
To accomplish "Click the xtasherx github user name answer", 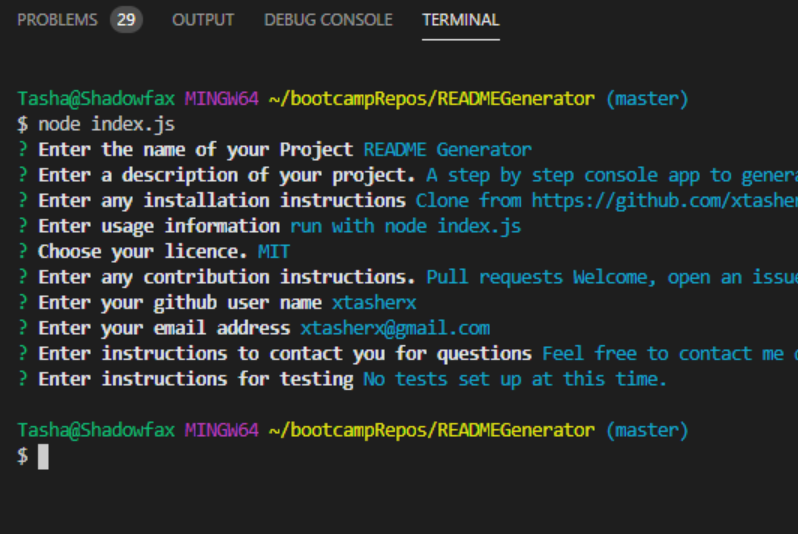I will [x=376, y=302].
